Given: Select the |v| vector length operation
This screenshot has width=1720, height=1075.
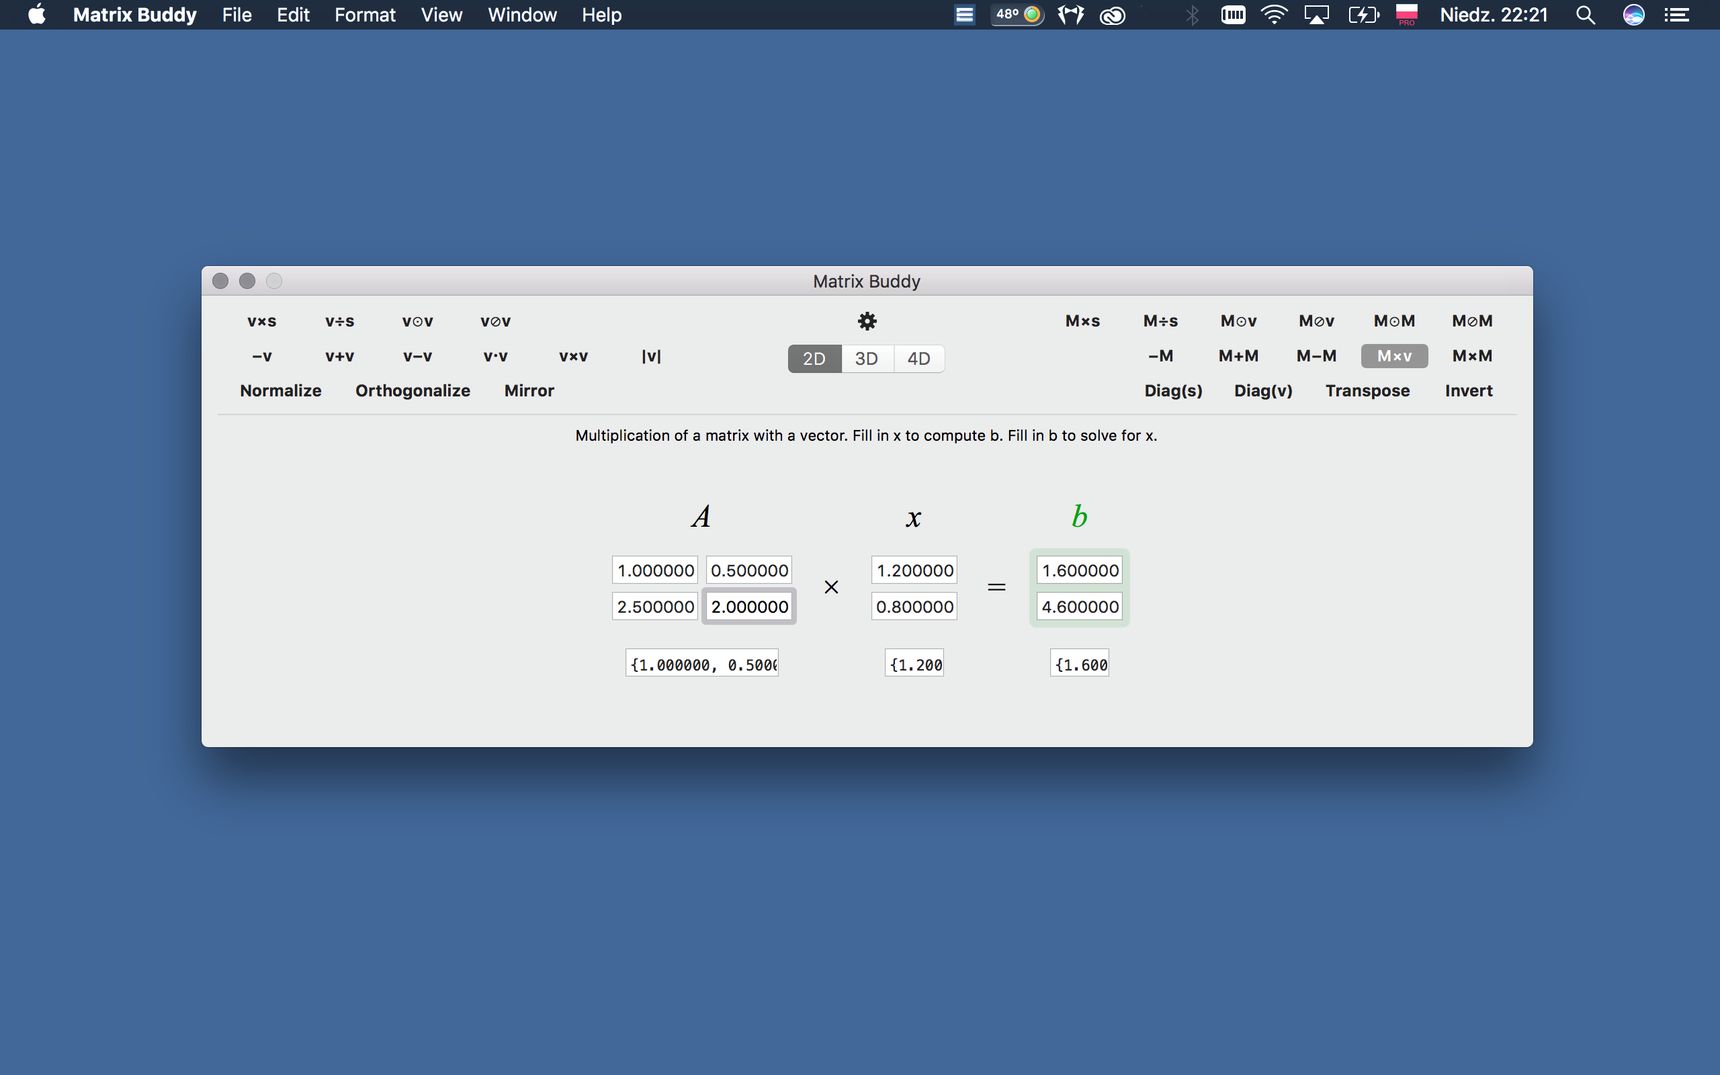Looking at the screenshot, I should pos(651,356).
